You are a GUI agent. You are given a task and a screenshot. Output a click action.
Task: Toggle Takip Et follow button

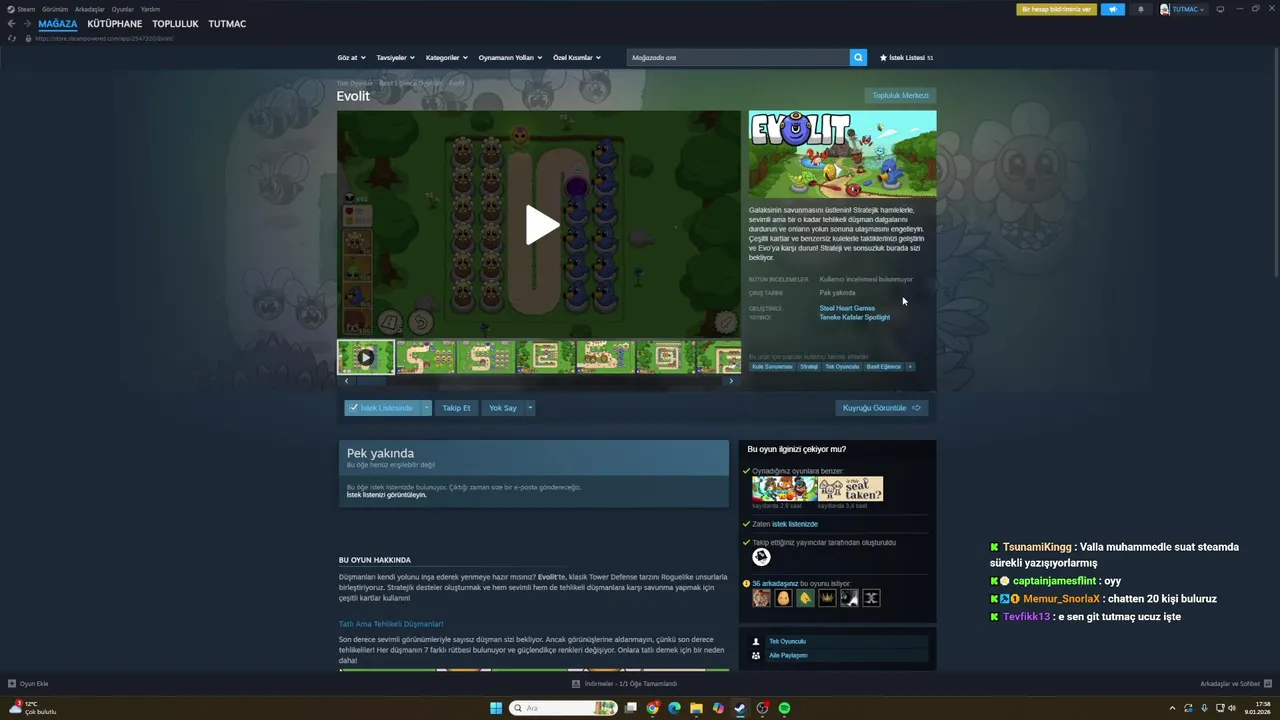coord(456,408)
